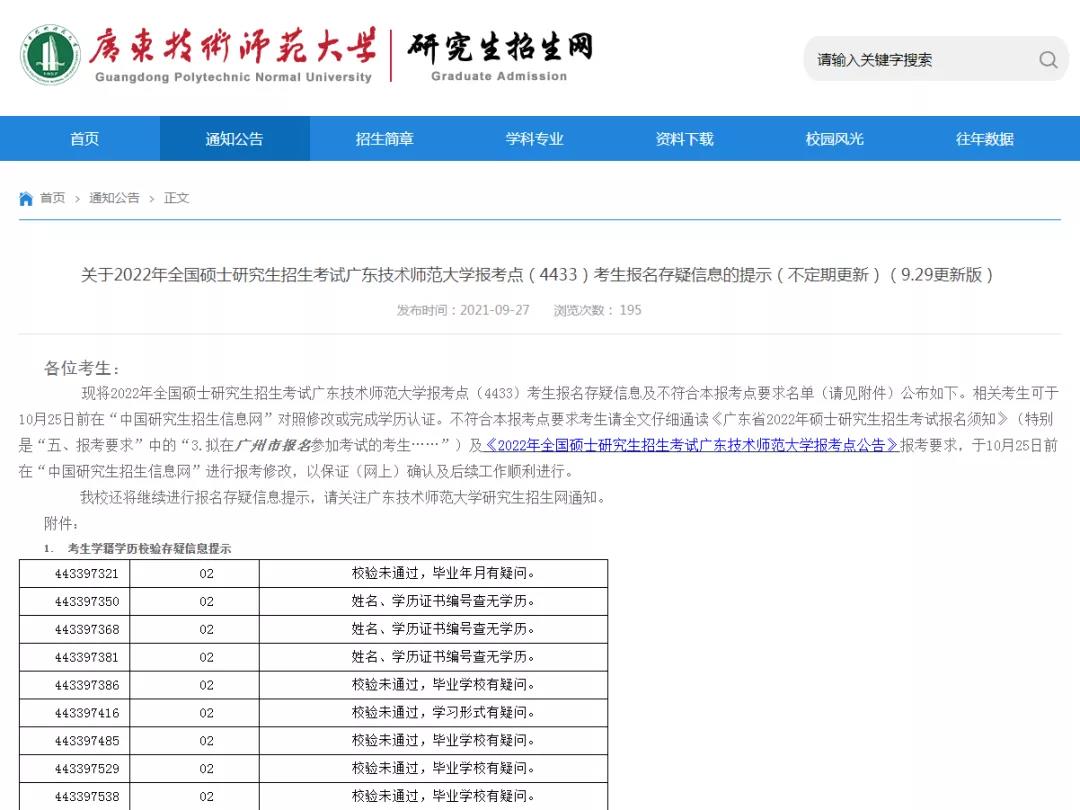Click 毕业年月有疑问 in row 443397321
Image resolution: width=1080 pixels, height=810 pixels.
479,573
